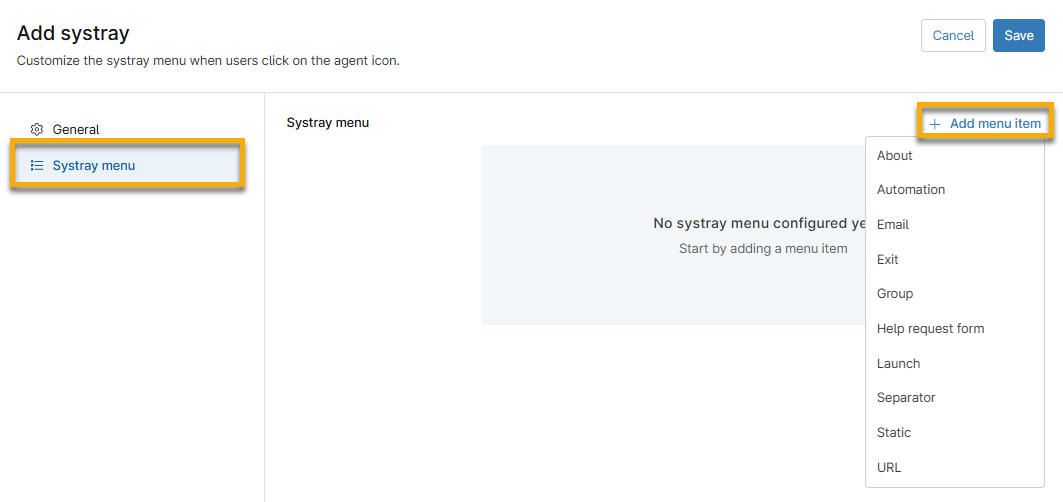Viewport: 1063px width, 502px height.
Task: Open the General settings tab
Action: point(76,129)
